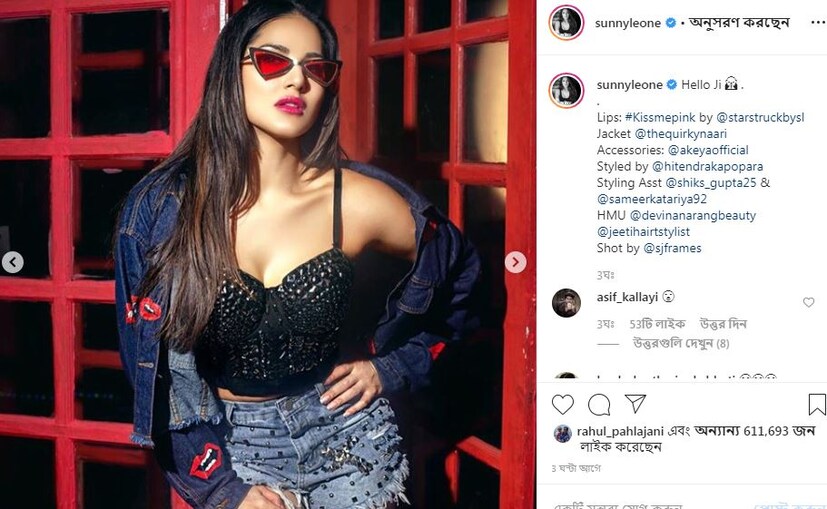The width and height of the screenshot is (827, 509).
Task: Visit @starstruckbysl profile
Action: [760, 118]
